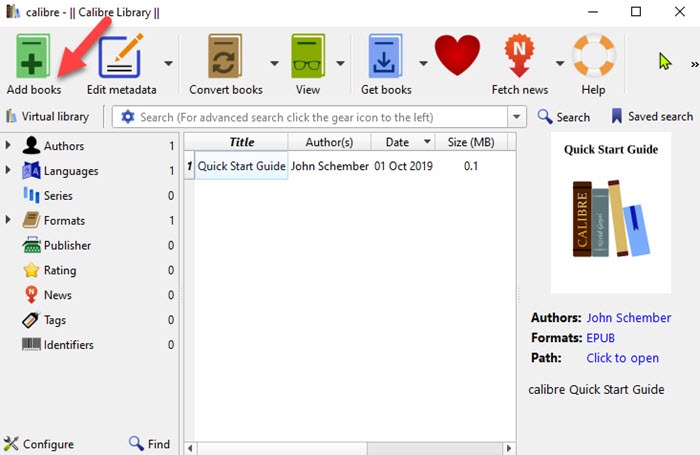The image size is (700, 455).
Task: Open Fetch news
Action: pos(520,64)
